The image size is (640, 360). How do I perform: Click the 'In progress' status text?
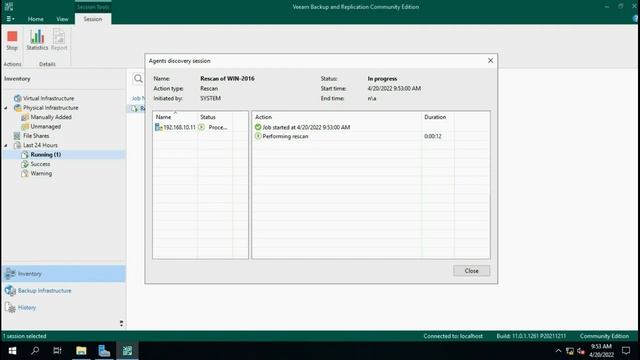(382, 78)
